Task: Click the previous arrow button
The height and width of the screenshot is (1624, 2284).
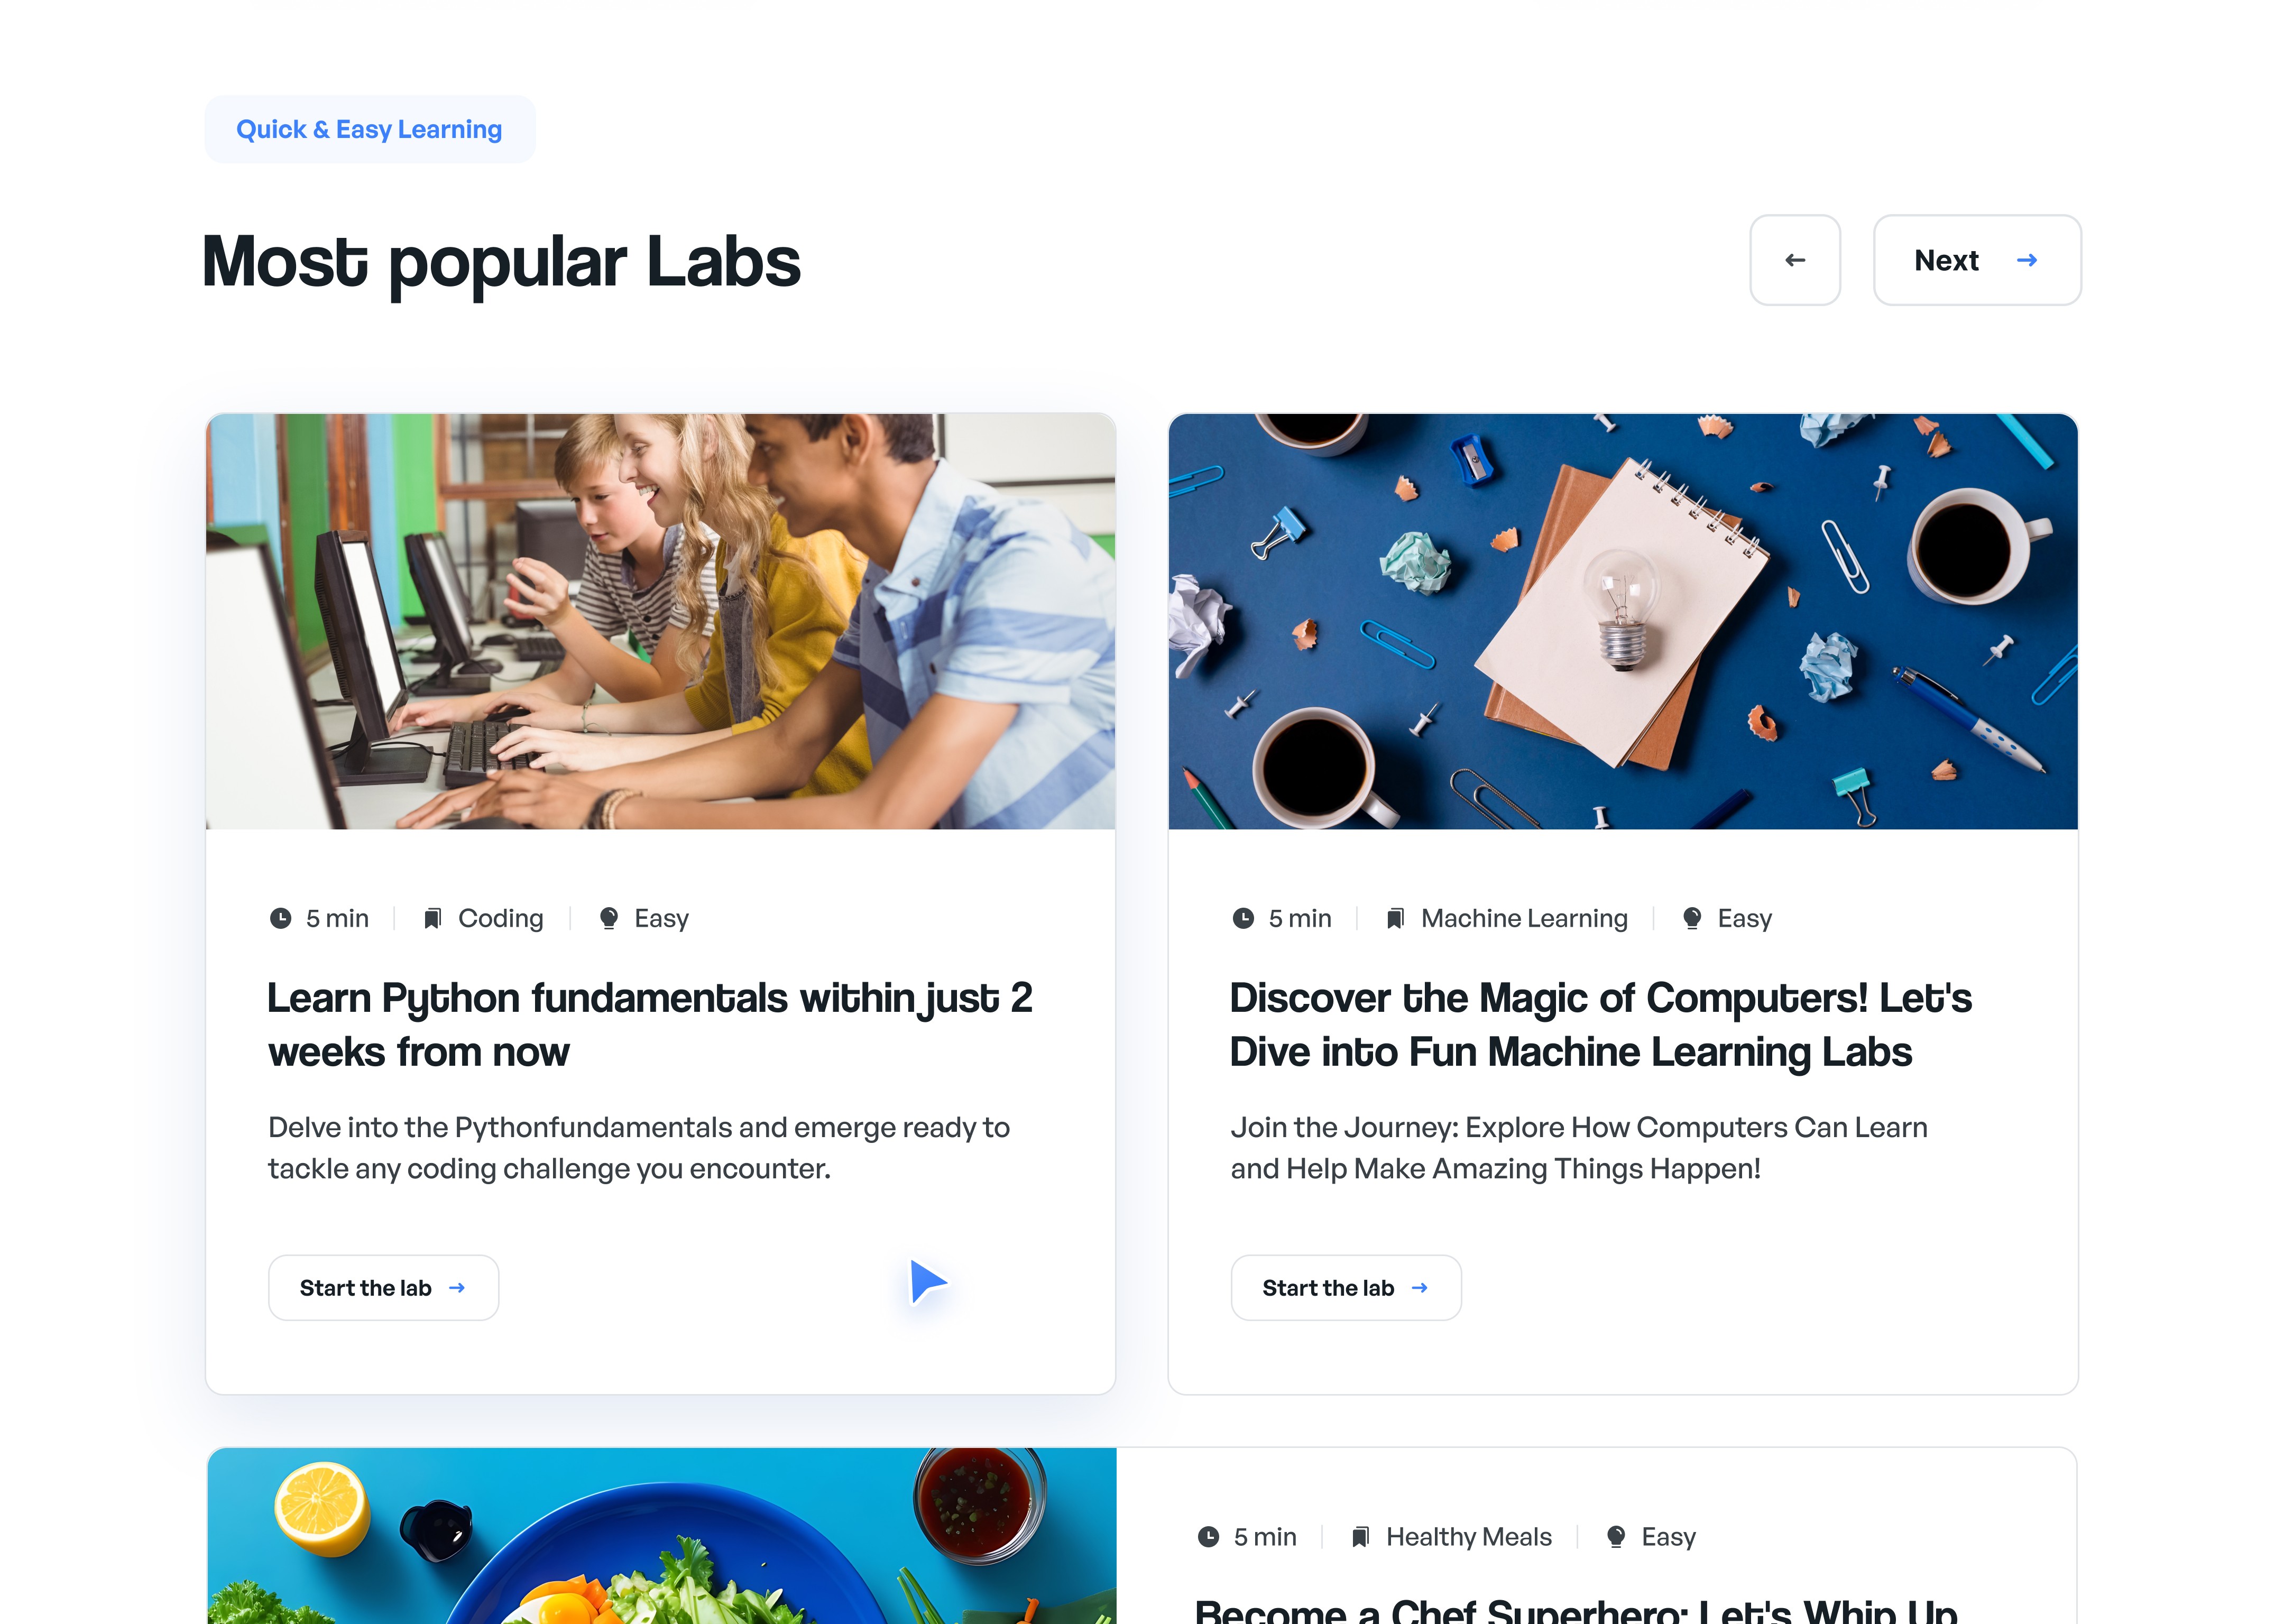Action: pos(1794,260)
